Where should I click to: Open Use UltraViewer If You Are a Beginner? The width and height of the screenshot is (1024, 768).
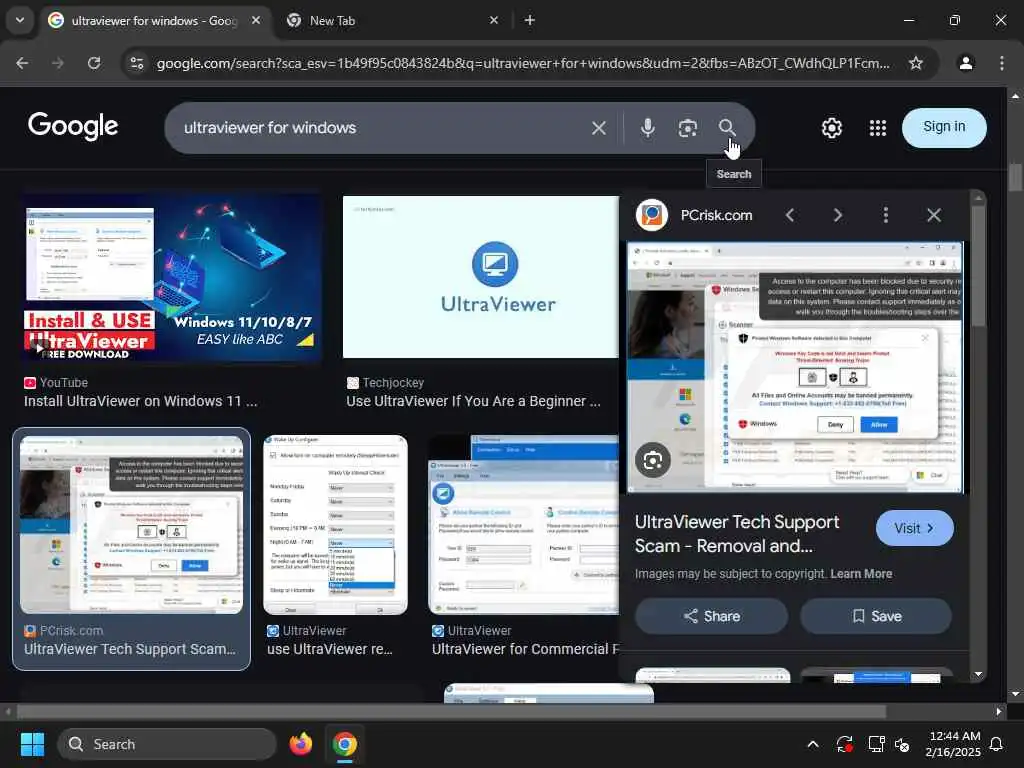[x=473, y=401]
